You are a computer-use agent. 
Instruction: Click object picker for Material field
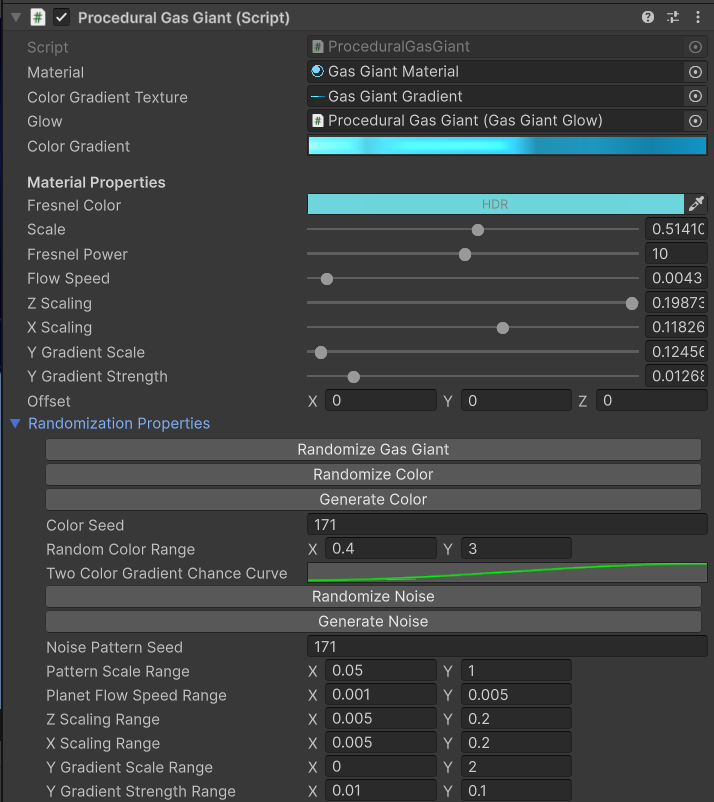coord(695,72)
